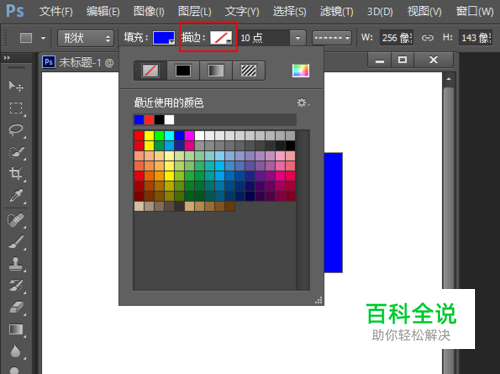The width and height of the screenshot is (500, 374).
Task: Select the Crop tool
Action: [16, 174]
